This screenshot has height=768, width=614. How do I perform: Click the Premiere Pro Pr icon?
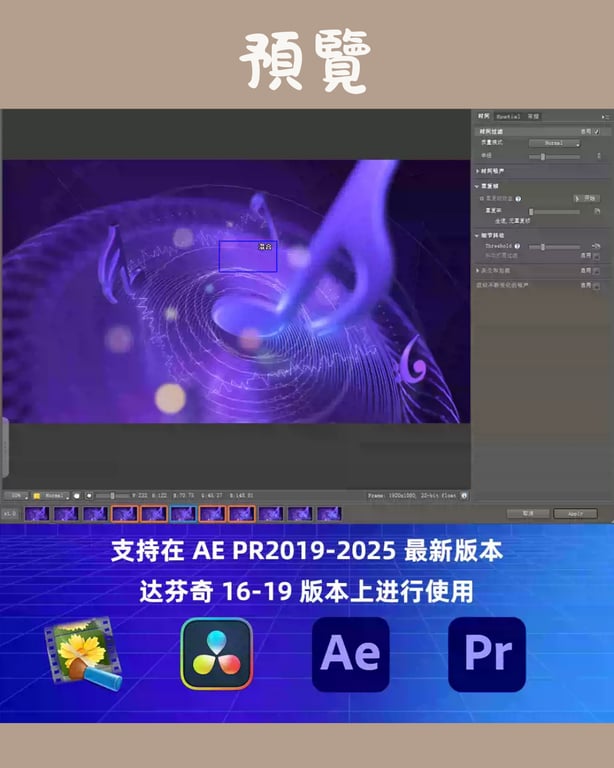pyautogui.click(x=487, y=654)
